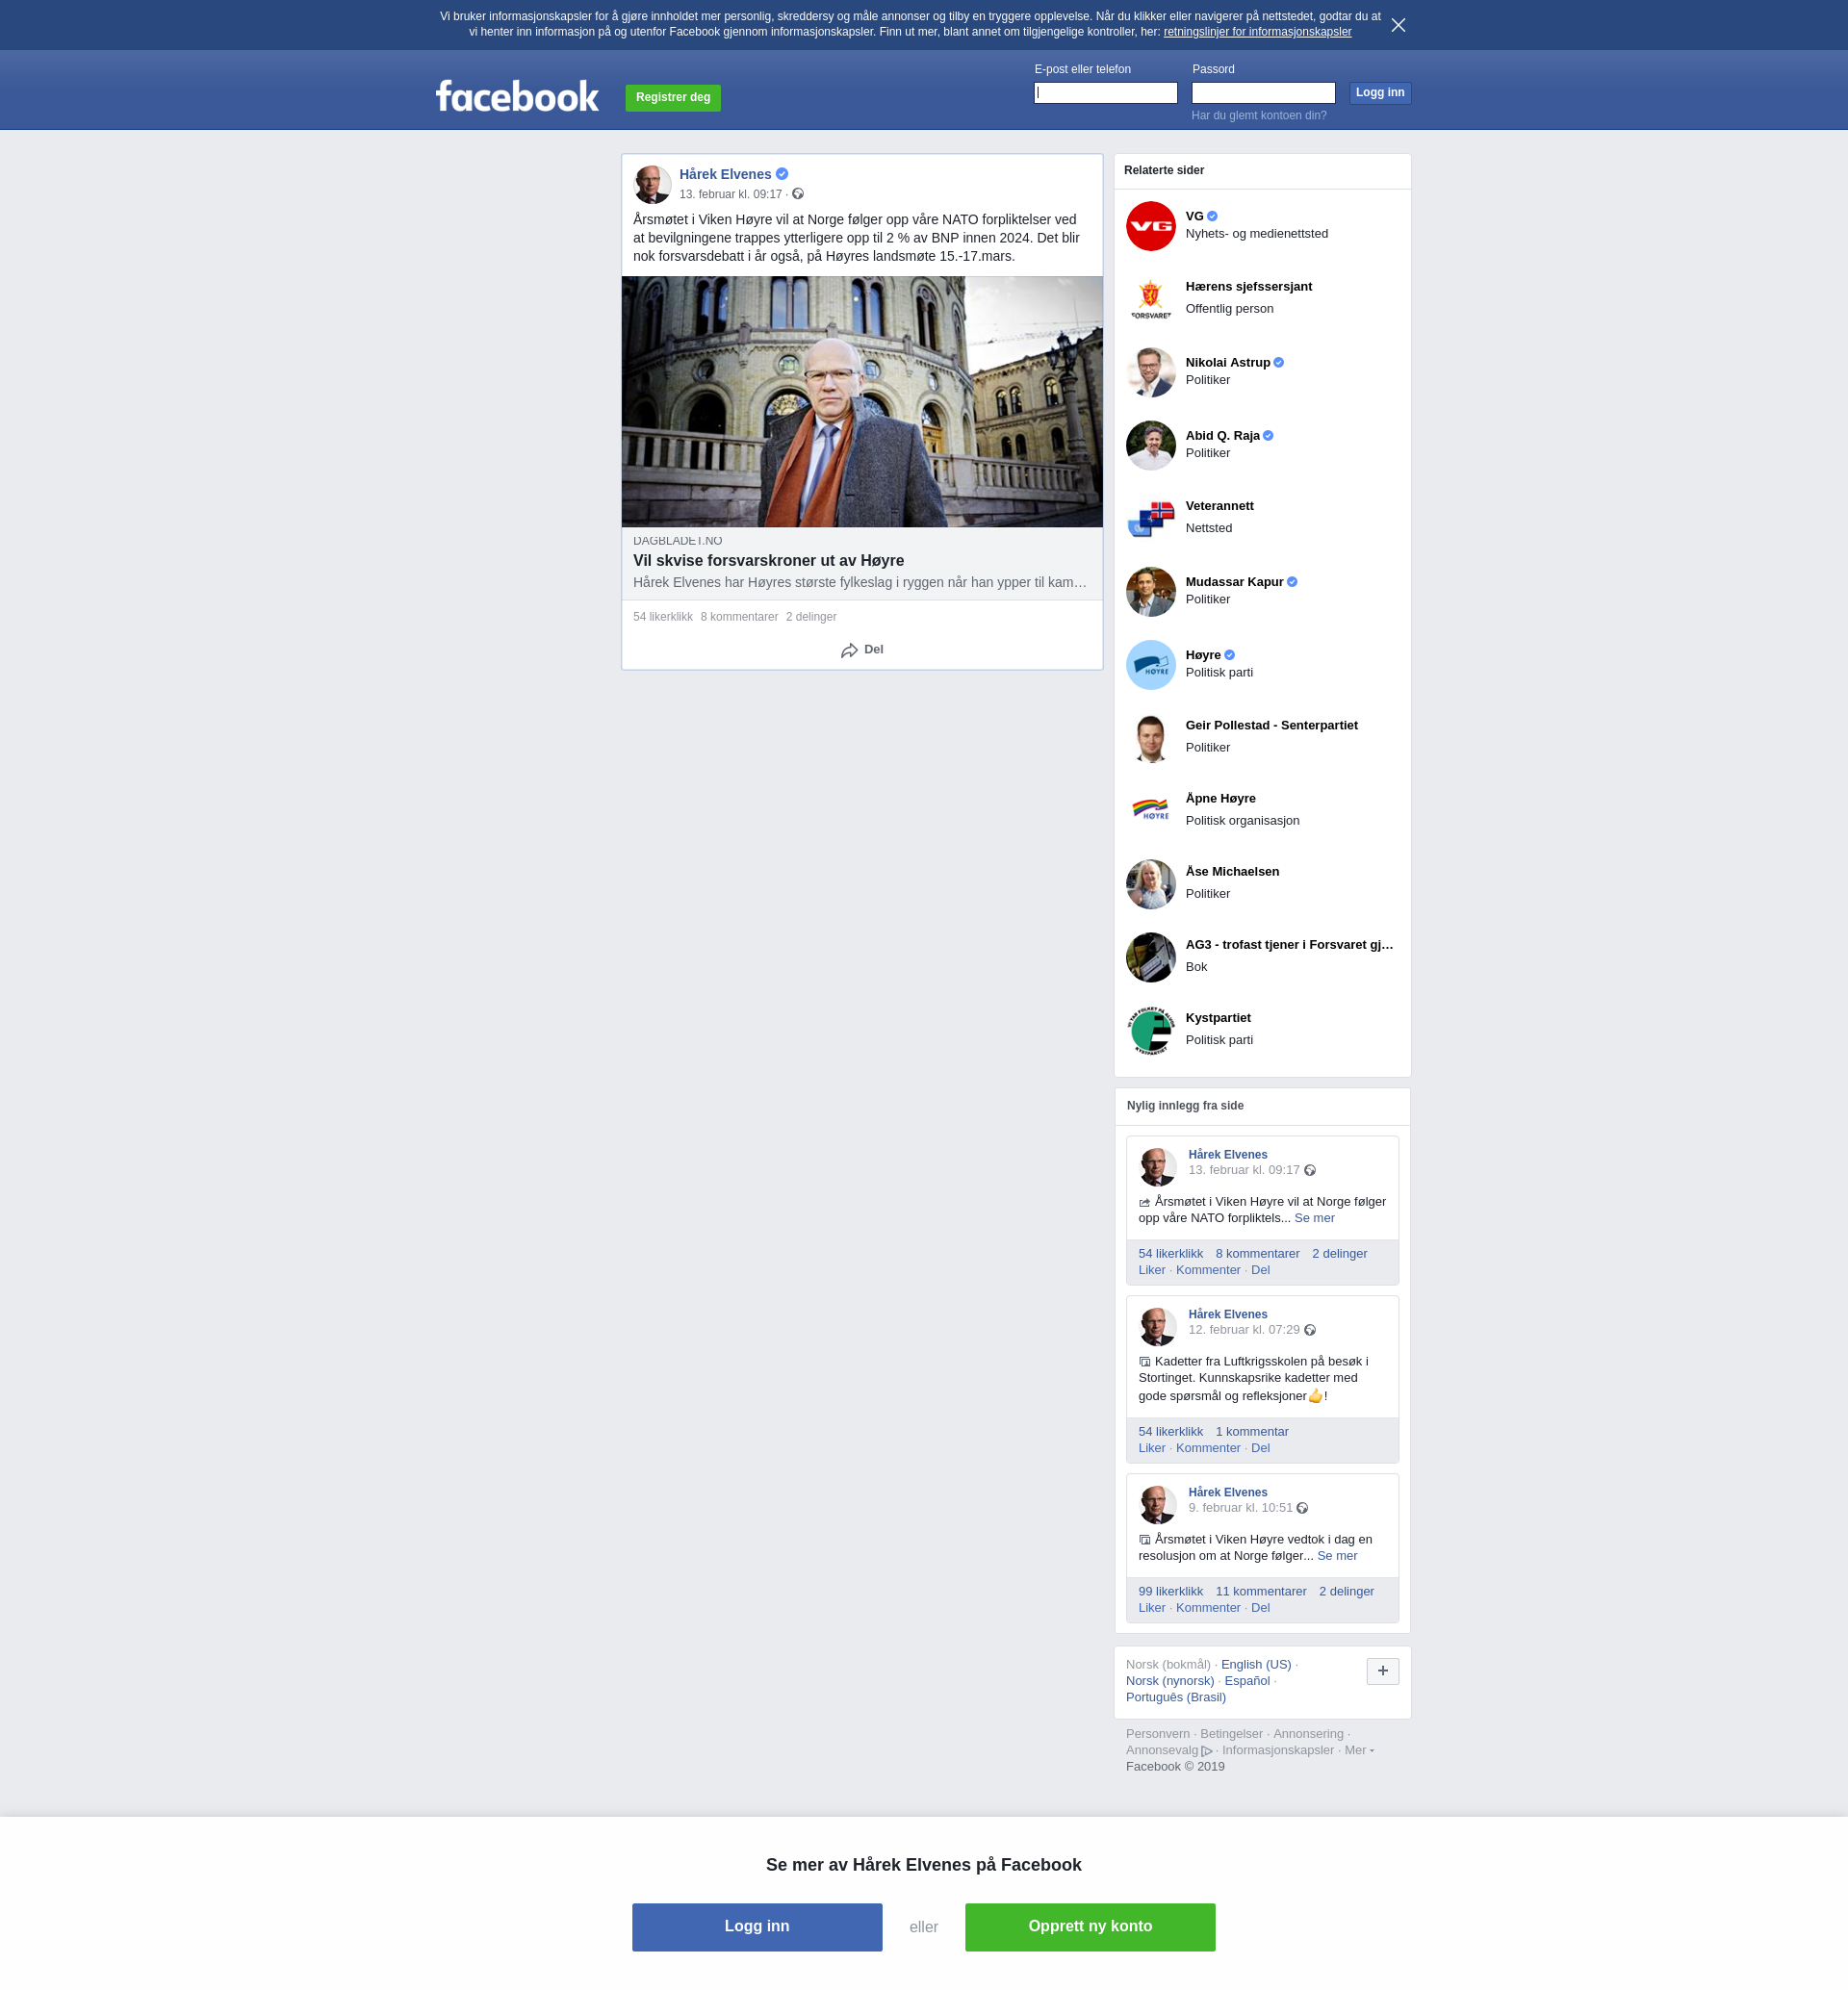Click the Passord input field
Viewport: 1848px width, 1990px height.
[x=1263, y=93]
